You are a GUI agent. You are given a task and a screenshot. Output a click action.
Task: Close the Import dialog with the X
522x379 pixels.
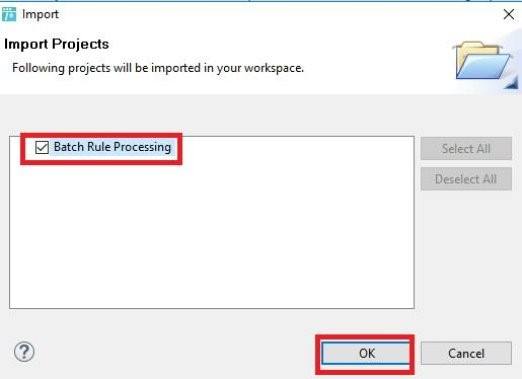coord(509,14)
